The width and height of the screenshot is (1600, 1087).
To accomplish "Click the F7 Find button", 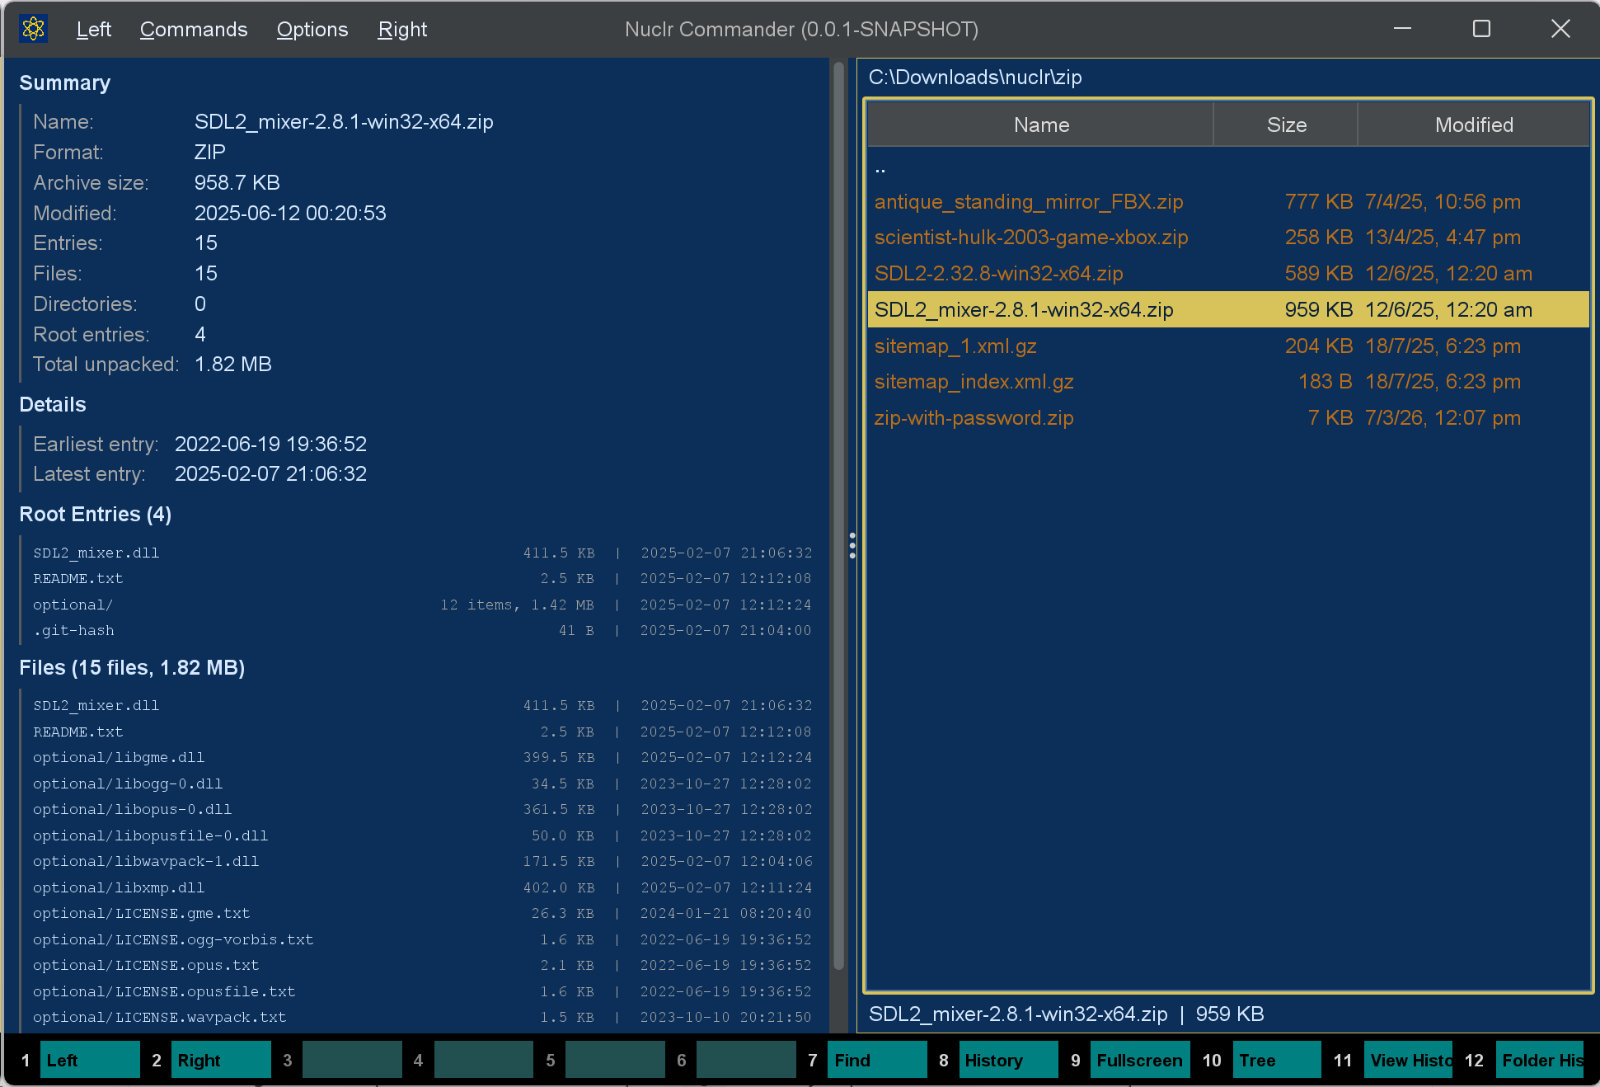I will point(877,1060).
